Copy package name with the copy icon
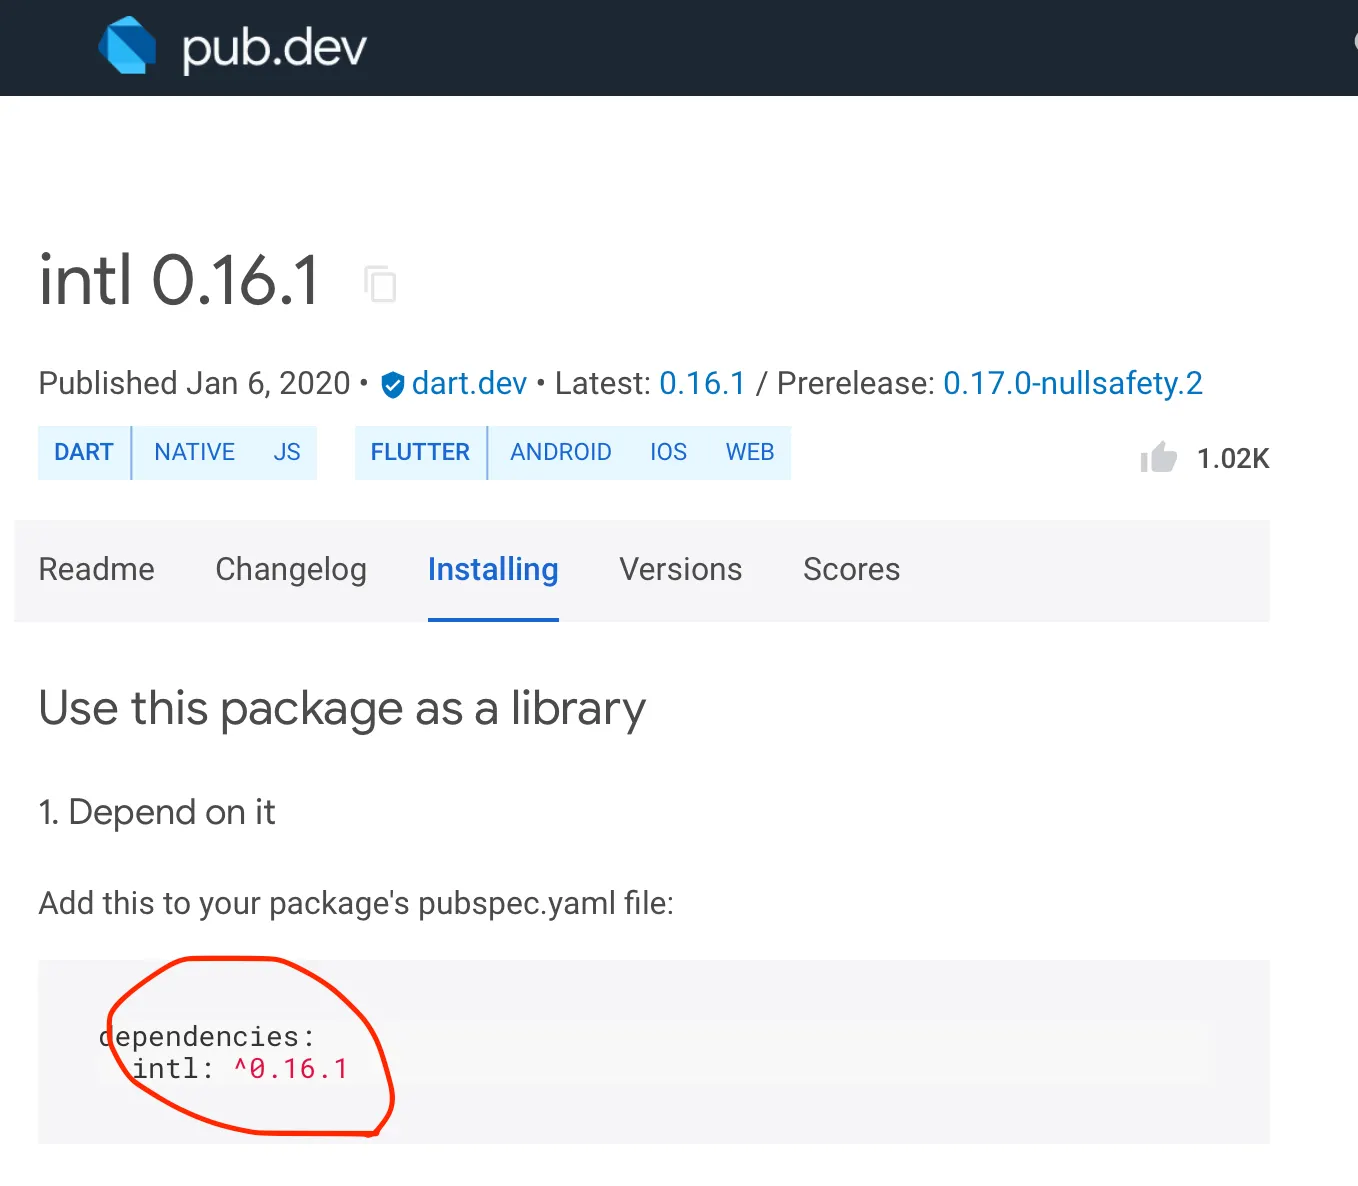Image resolution: width=1358 pixels, height=1186 pixels. (x=380, y=283)
